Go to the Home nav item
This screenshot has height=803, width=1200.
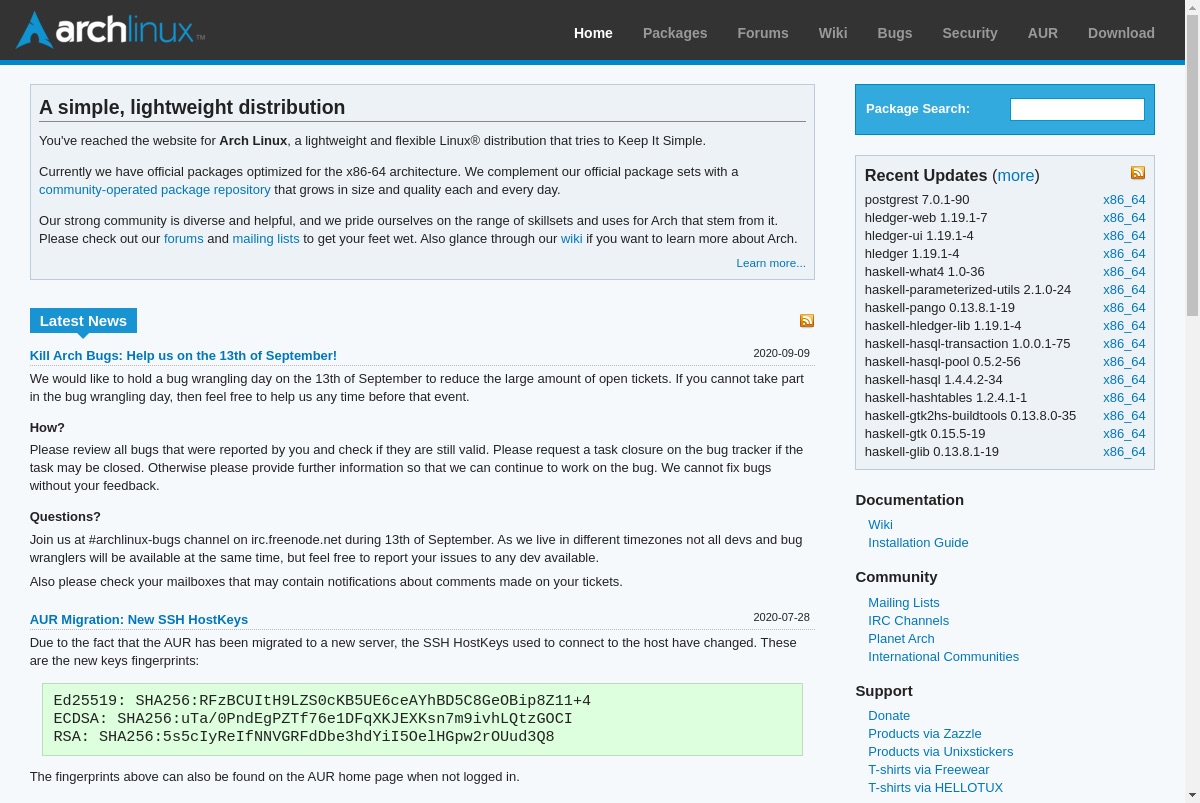[593, 33]
